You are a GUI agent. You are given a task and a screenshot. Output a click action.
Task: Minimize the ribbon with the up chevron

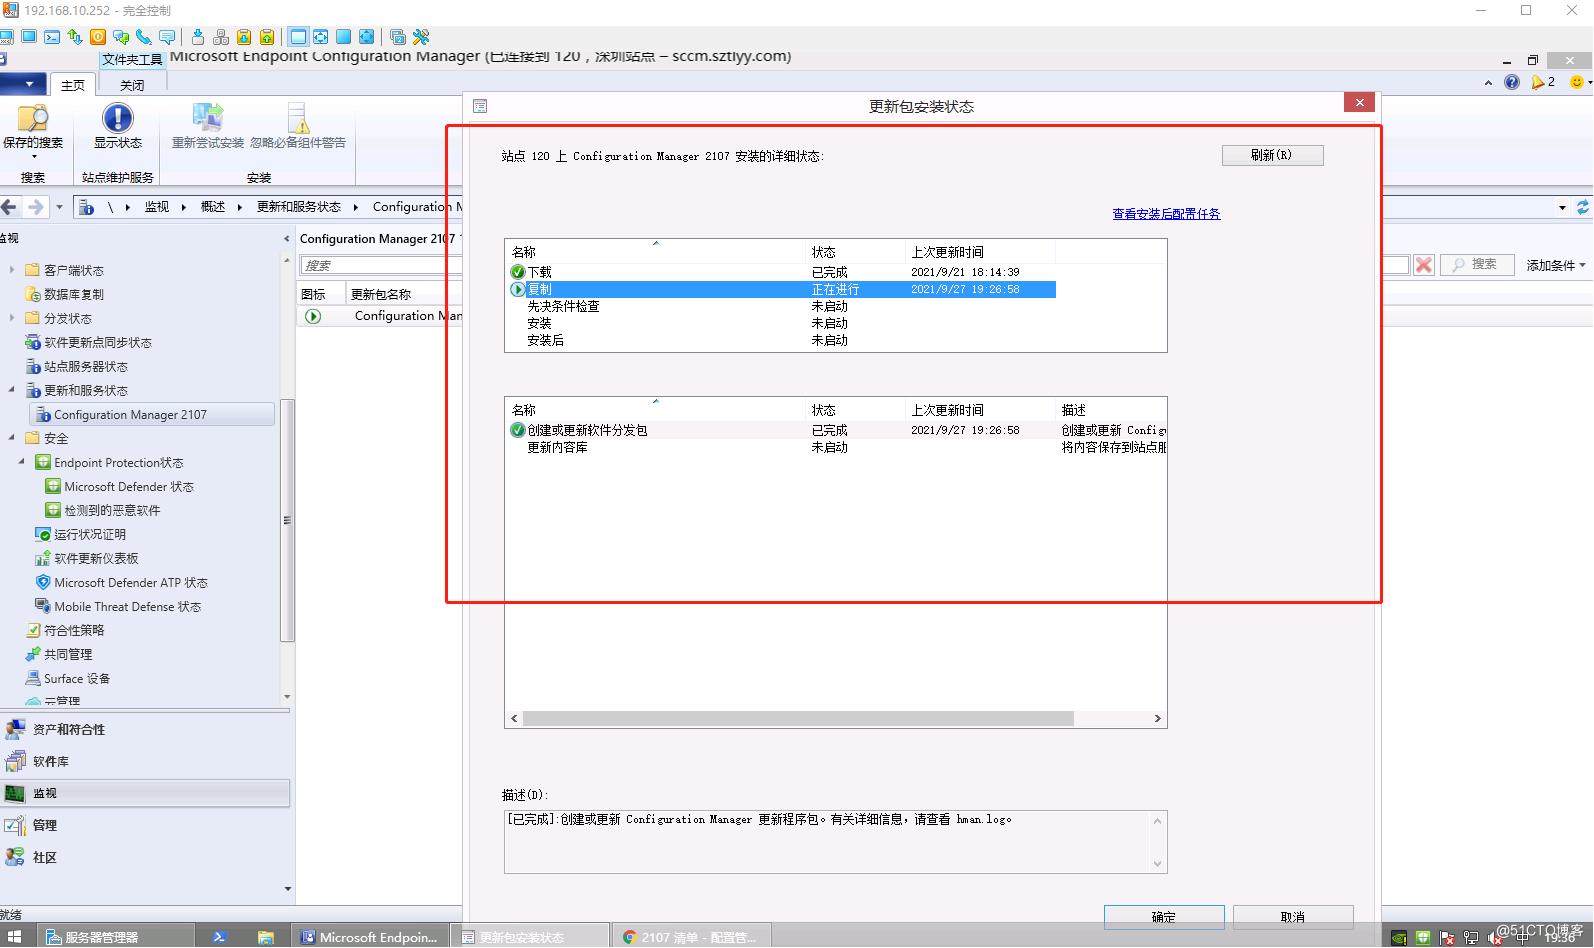(x=1488, y=83)
